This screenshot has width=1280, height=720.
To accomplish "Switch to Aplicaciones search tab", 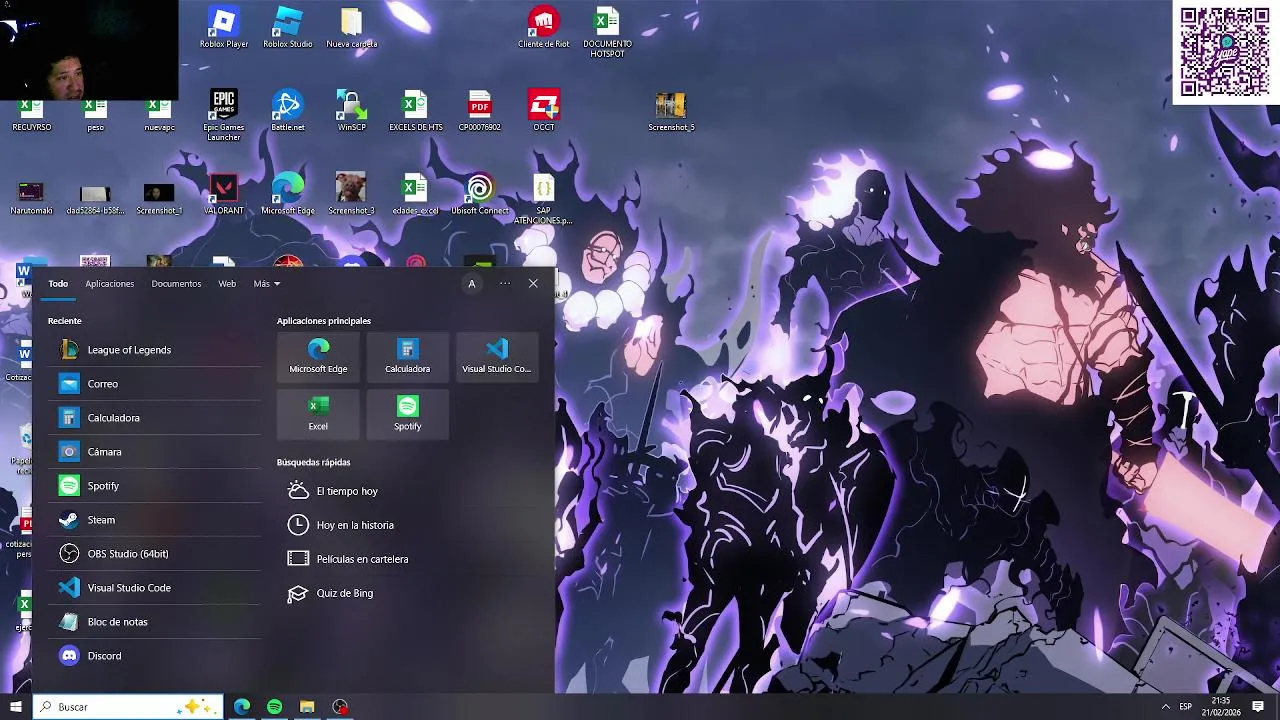I will pos(110,284).
